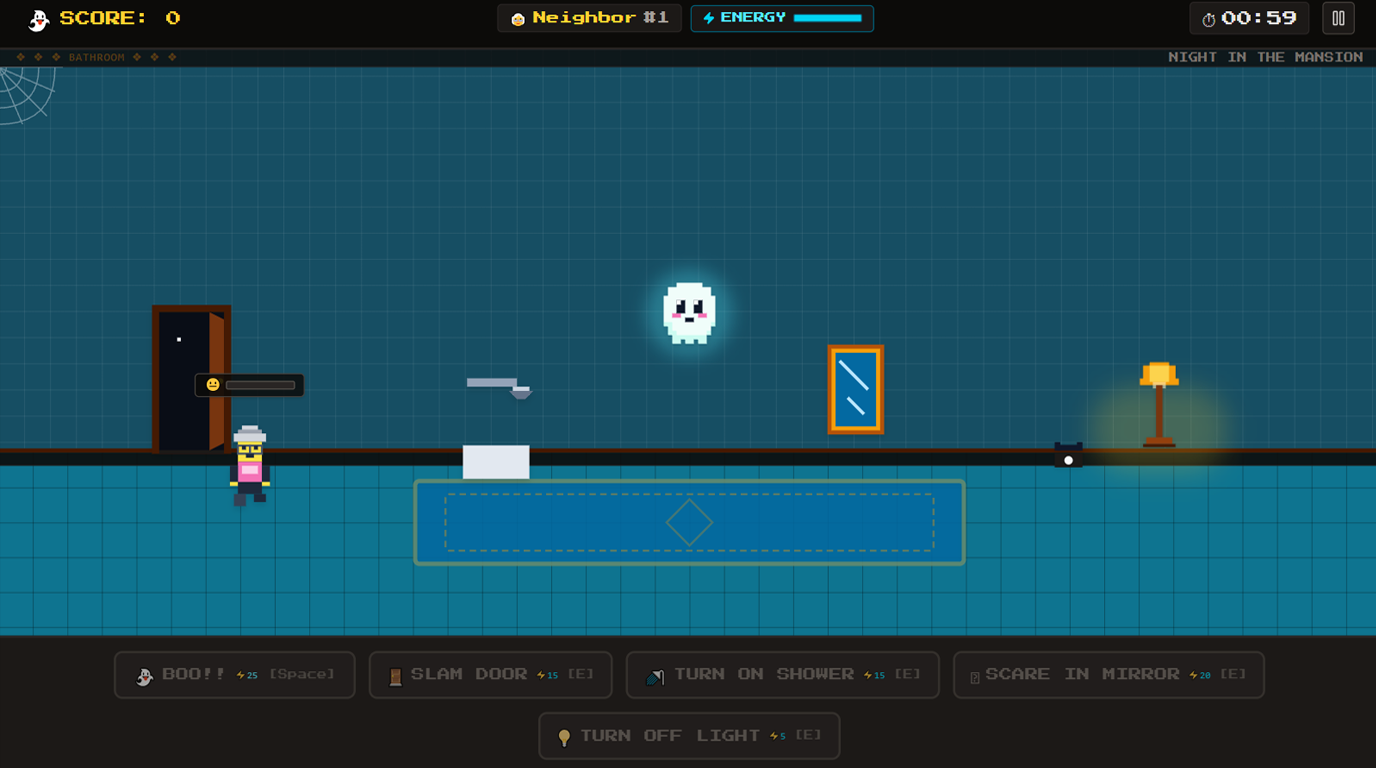The image size is (1376, 768).
Task: Click the BATHROOM room label
Action: coord(97,57)
